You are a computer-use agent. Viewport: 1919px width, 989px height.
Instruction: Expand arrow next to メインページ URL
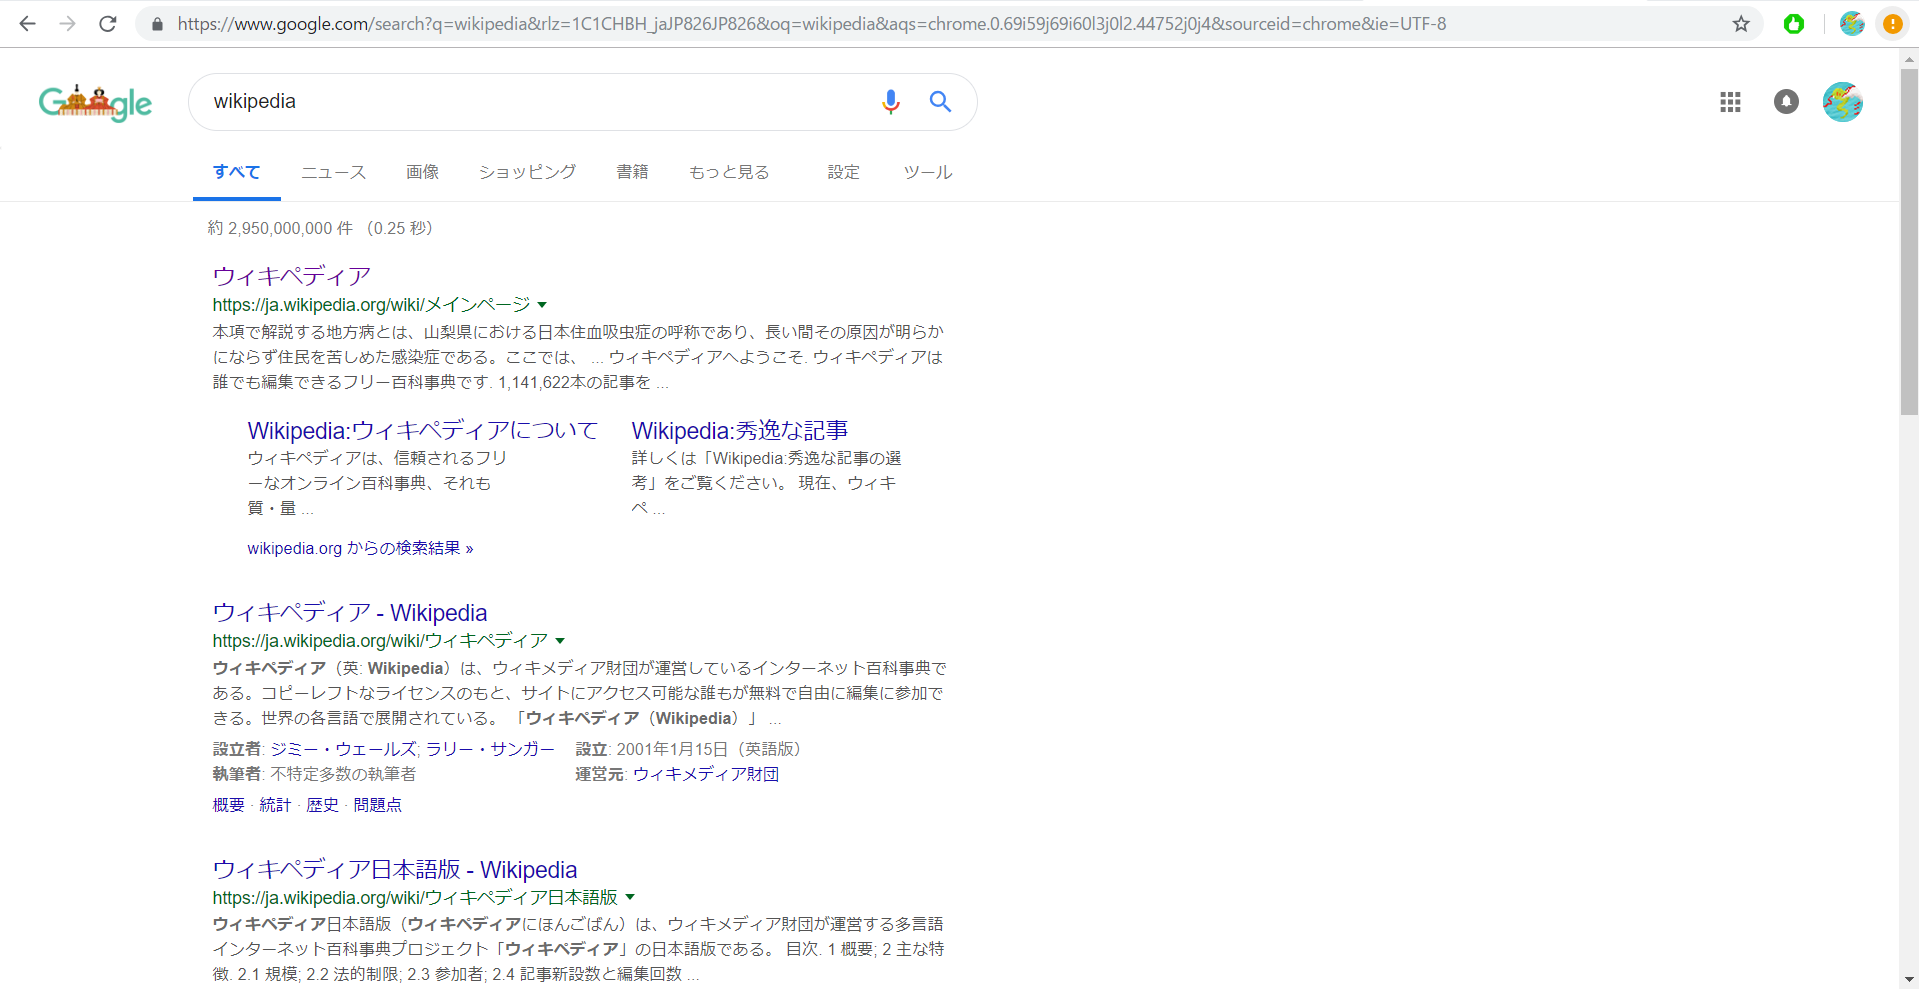click(542, 305)
